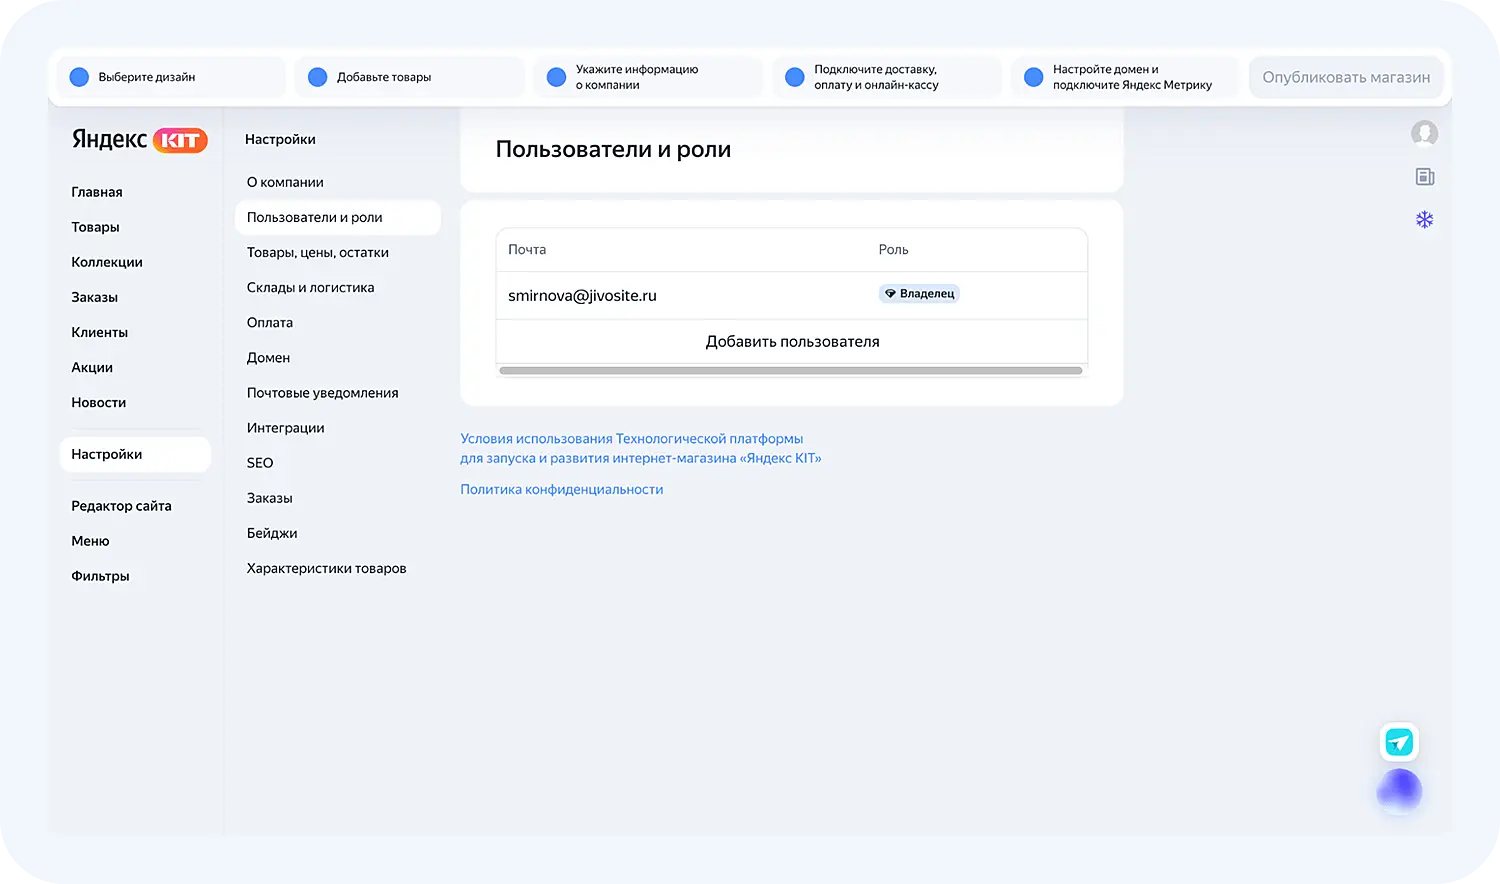Viewport: 1500px width, 884px height.
Task: Open Заказы in the settings submenu
Action: point(270,498)
